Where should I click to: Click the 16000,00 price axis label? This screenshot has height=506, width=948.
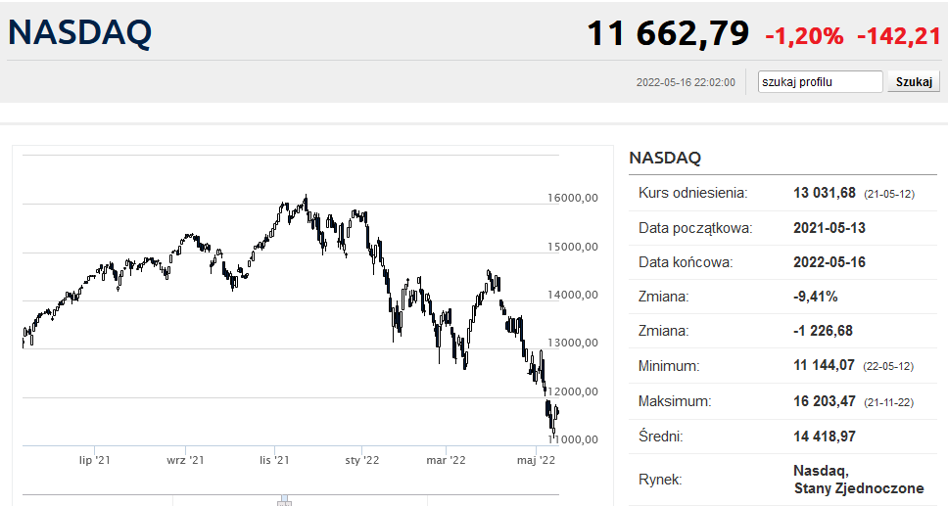pyautogui.click(x=573, y=199)
